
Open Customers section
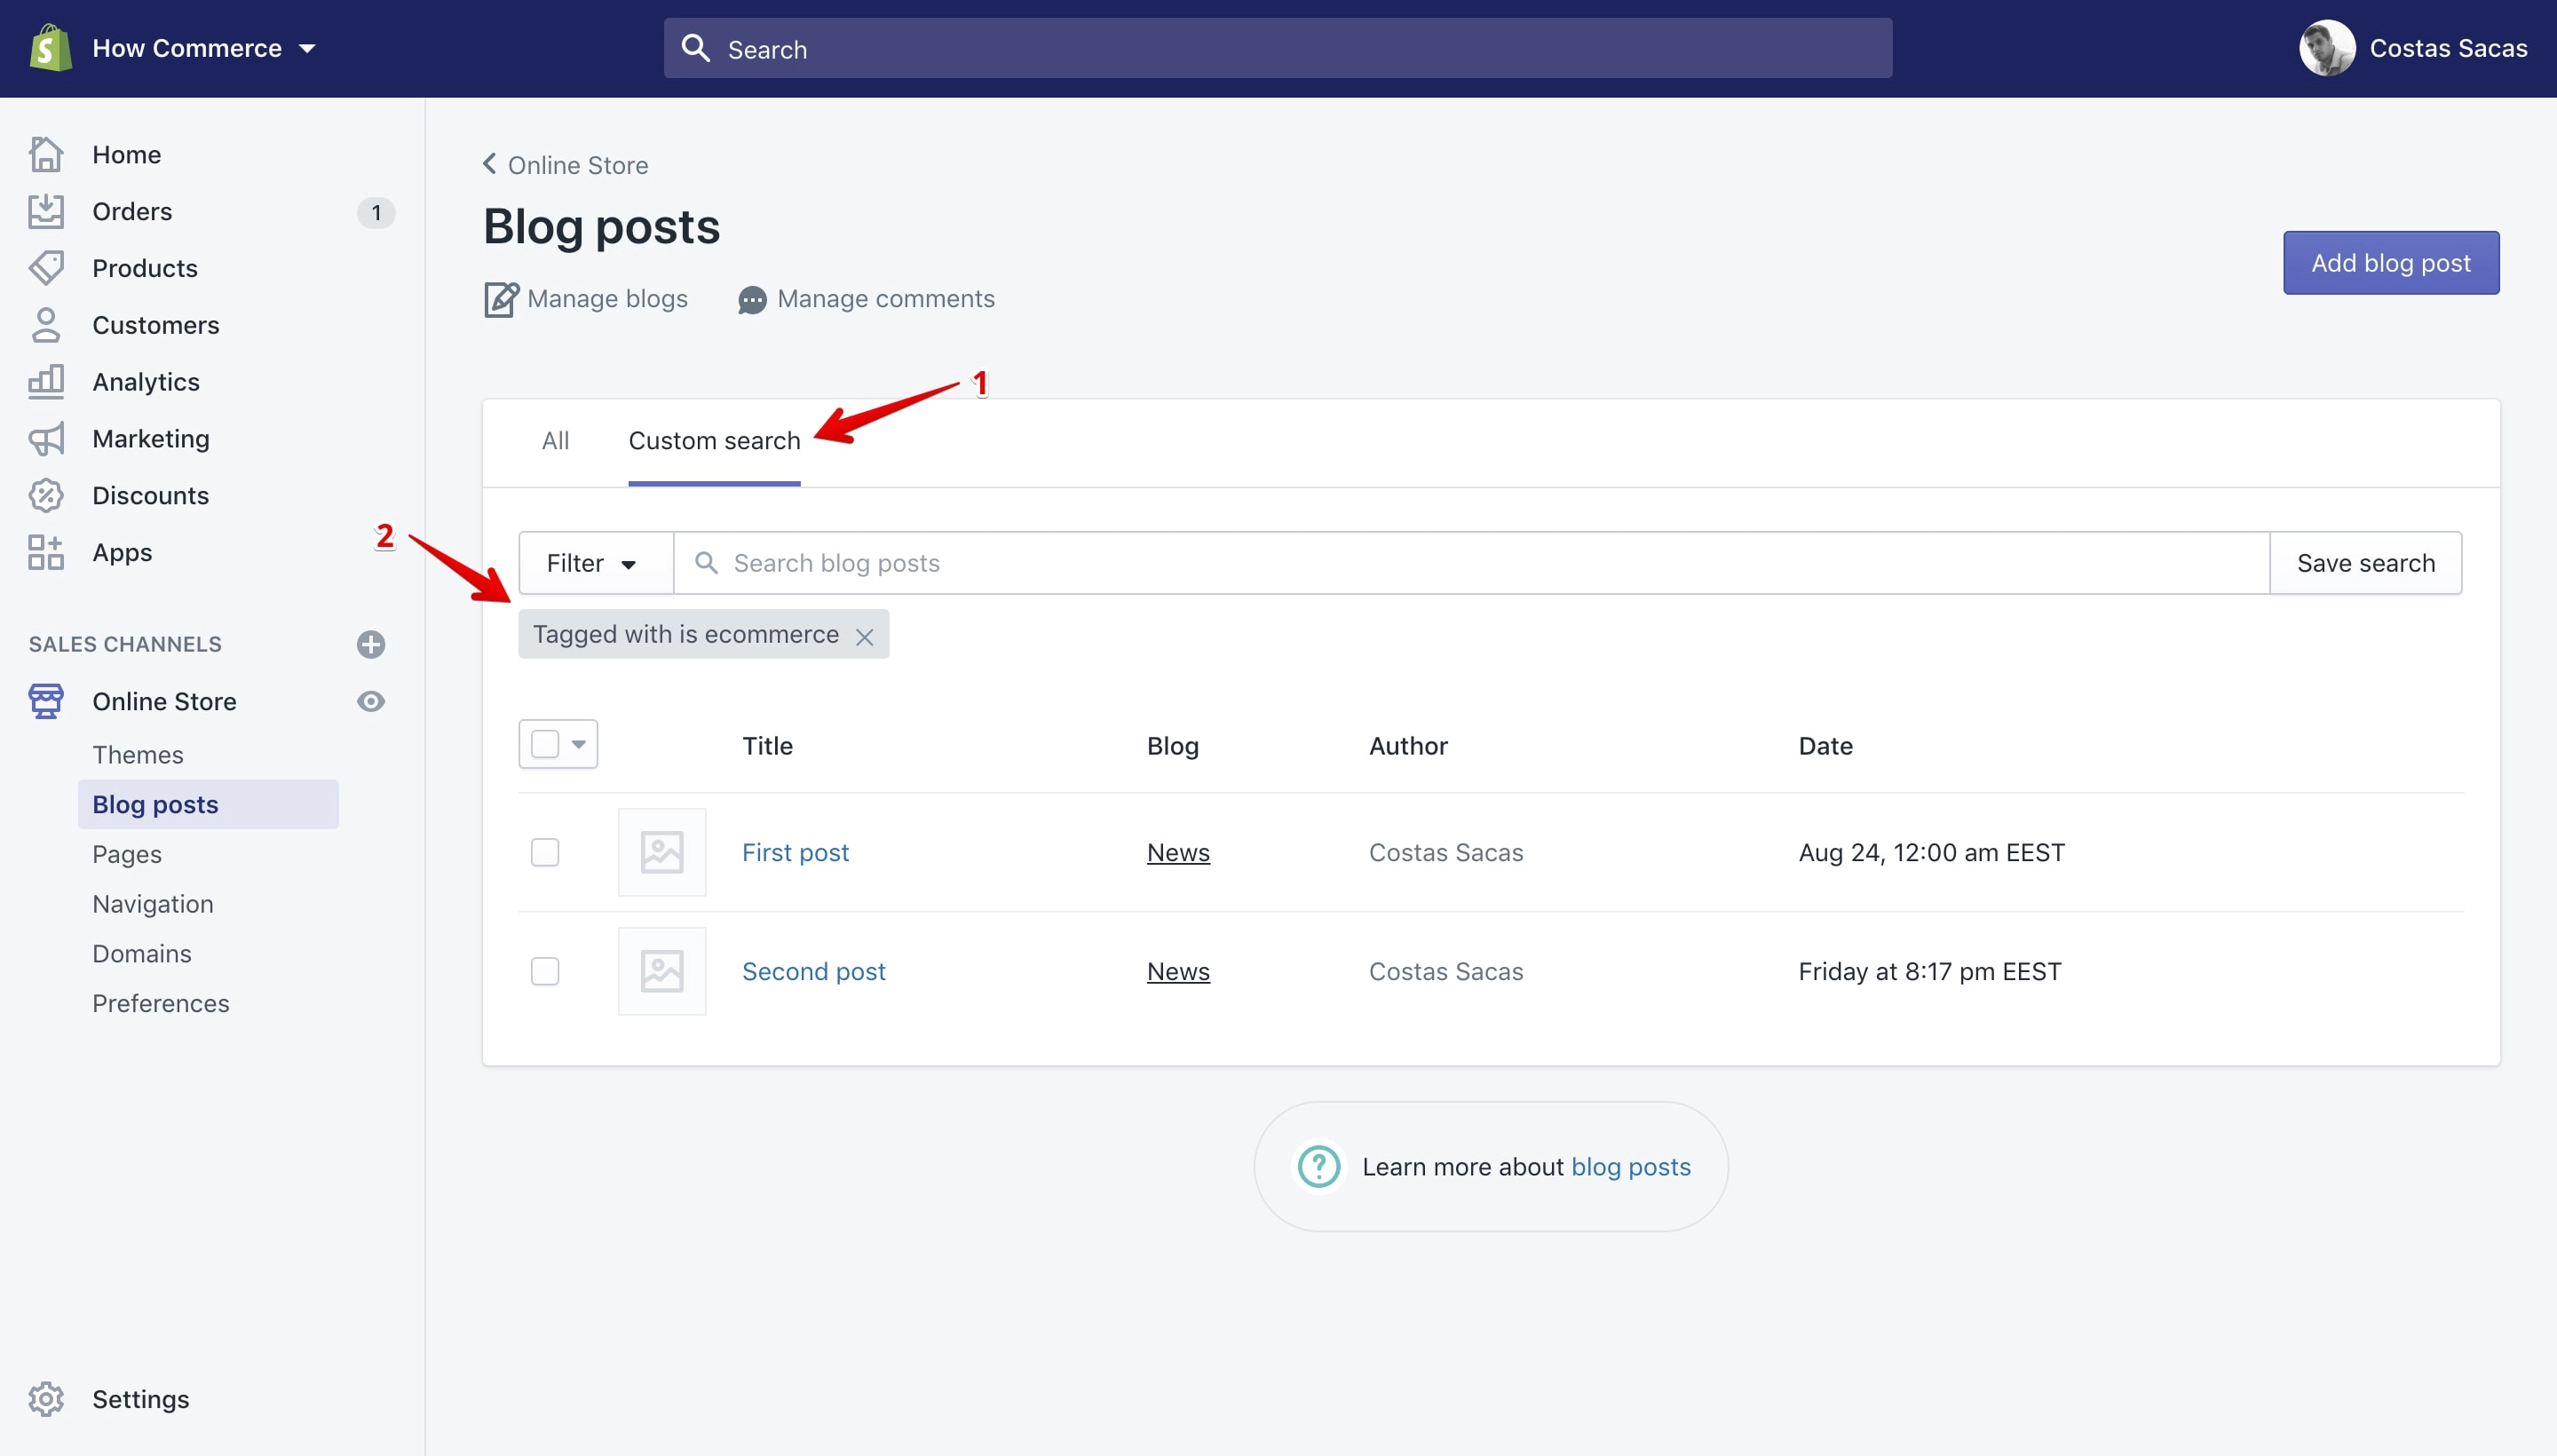click(156, 326)
